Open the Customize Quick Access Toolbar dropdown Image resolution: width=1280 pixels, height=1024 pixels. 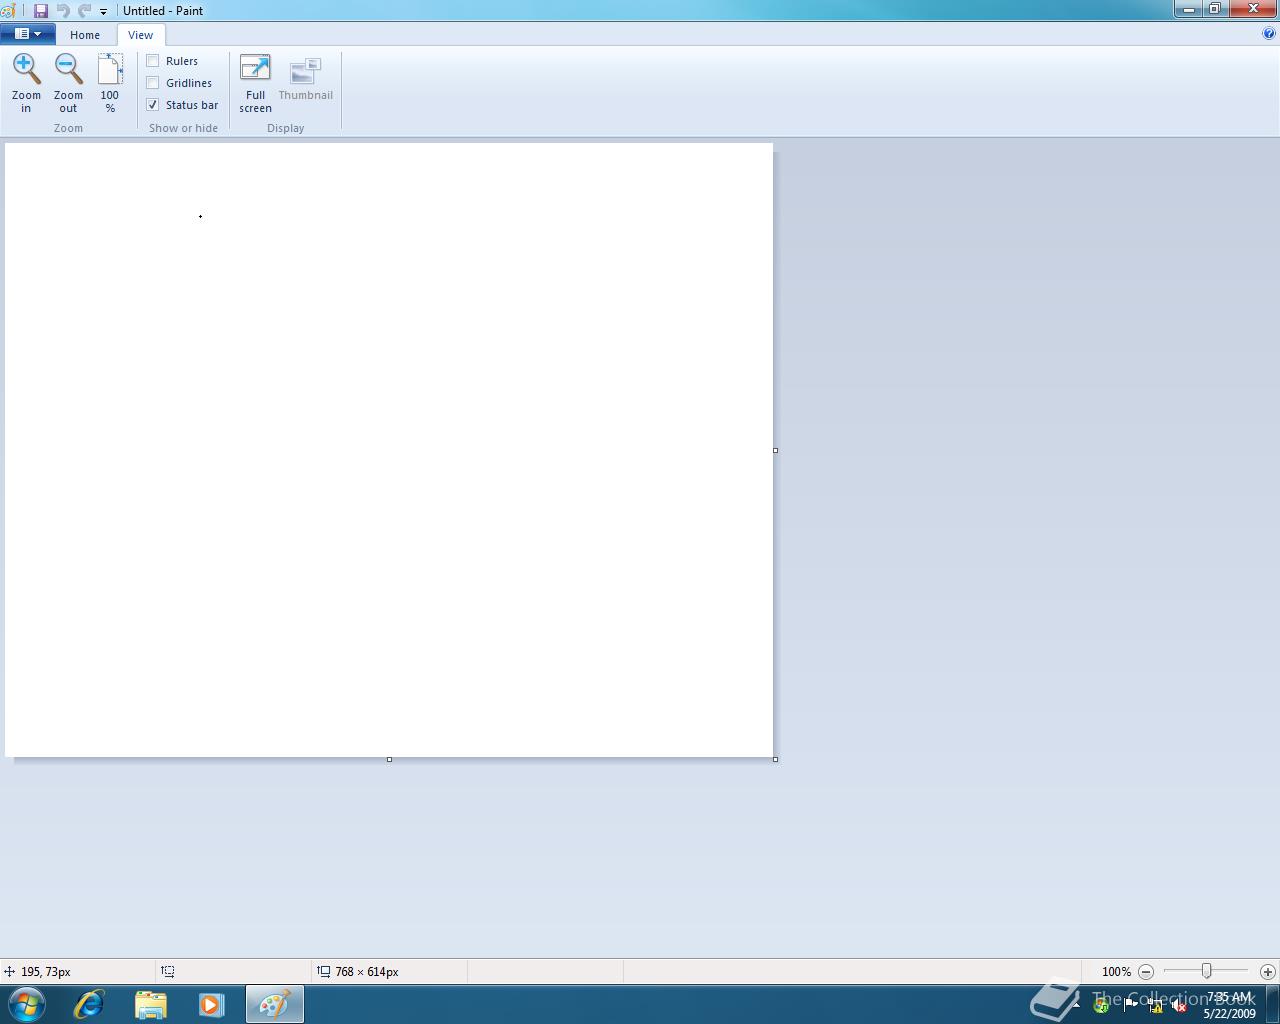(103, 11)
